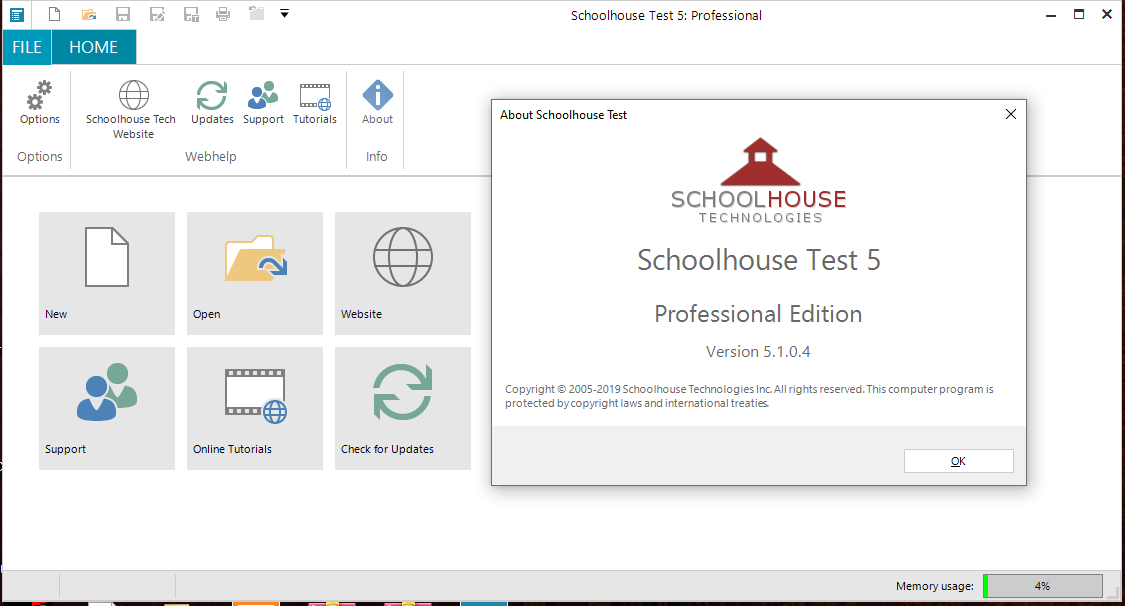Select the Open tile on the start page
Screen dimensions: 1125x606
255,273
